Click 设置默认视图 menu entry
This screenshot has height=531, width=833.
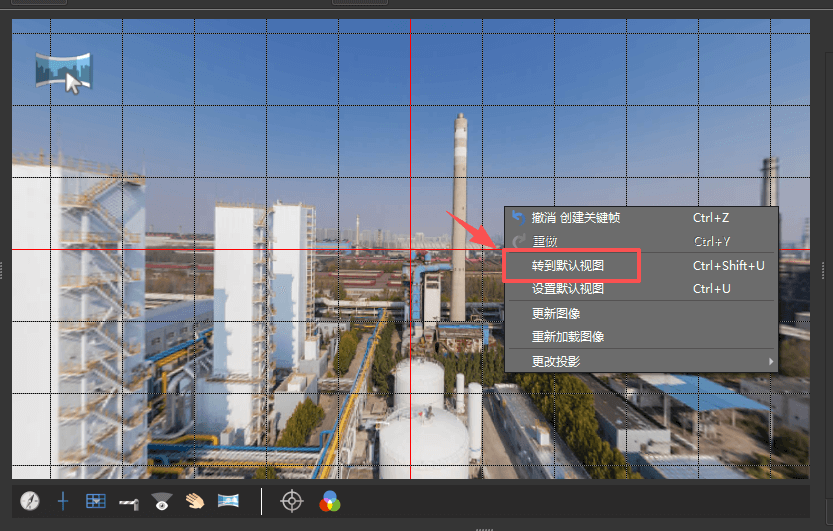click(568, 289)
